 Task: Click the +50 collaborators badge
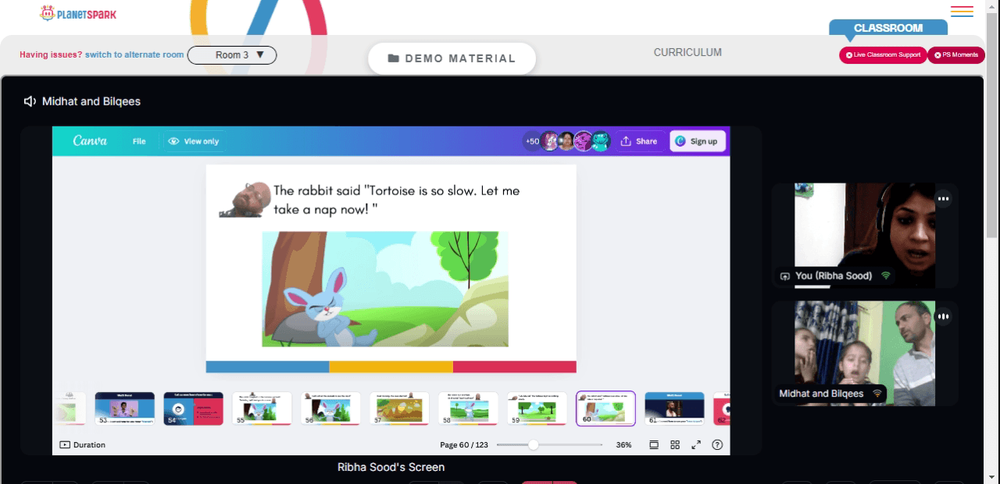[x=531, y=141]
